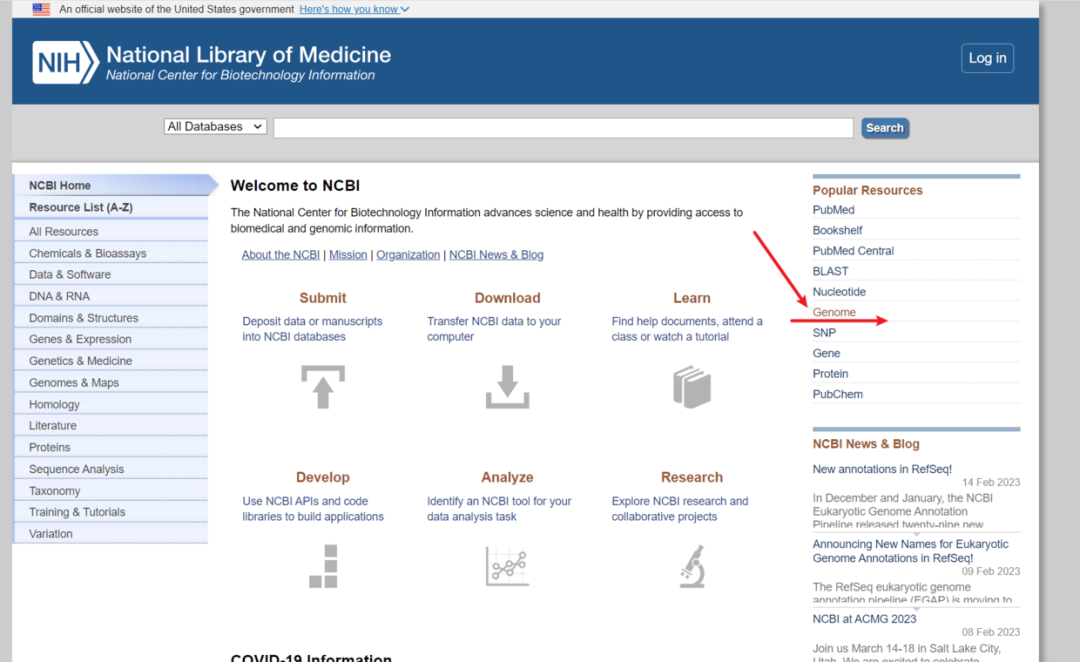Open Genetics & Medicine category
The width and height of the screenshot is (1080, 662).
[111, 361]
